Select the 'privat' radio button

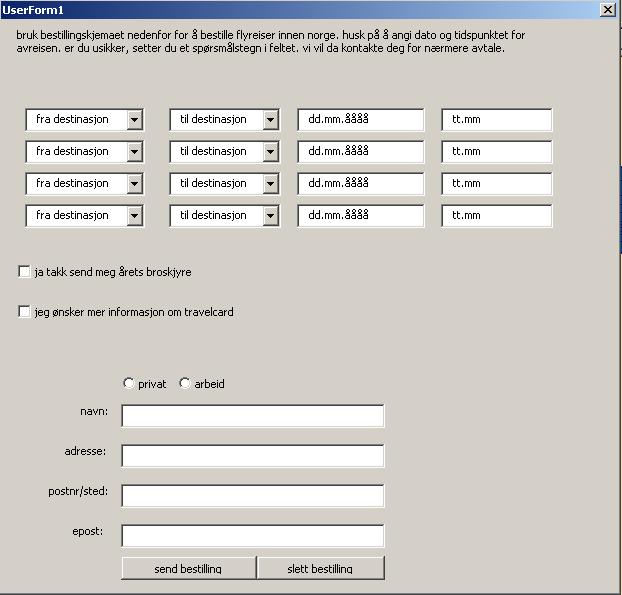[128, 384]
